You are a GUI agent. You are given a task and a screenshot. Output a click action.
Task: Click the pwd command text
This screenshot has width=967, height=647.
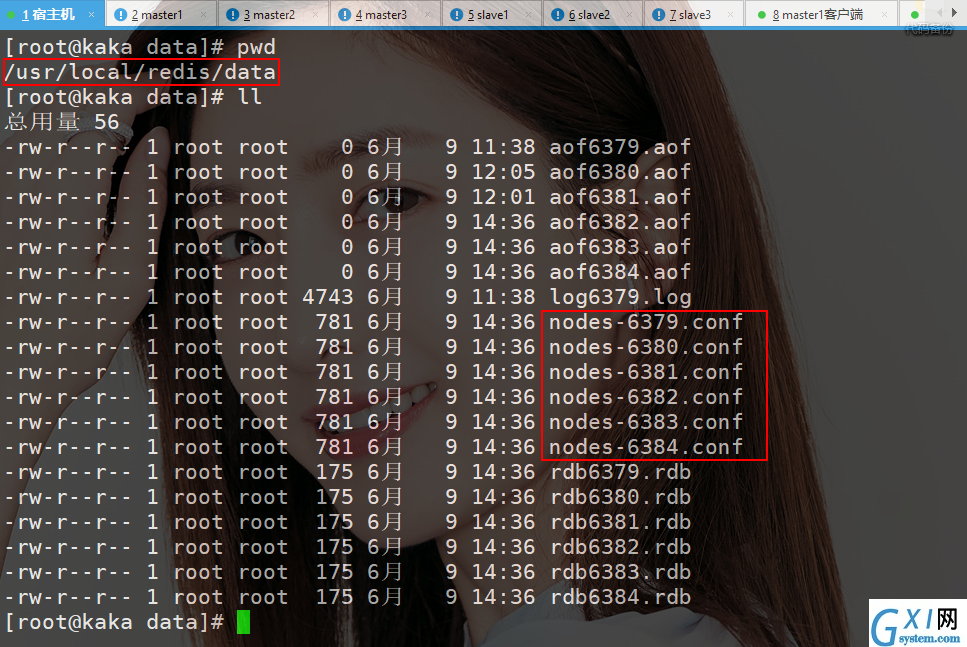(257, 48)
